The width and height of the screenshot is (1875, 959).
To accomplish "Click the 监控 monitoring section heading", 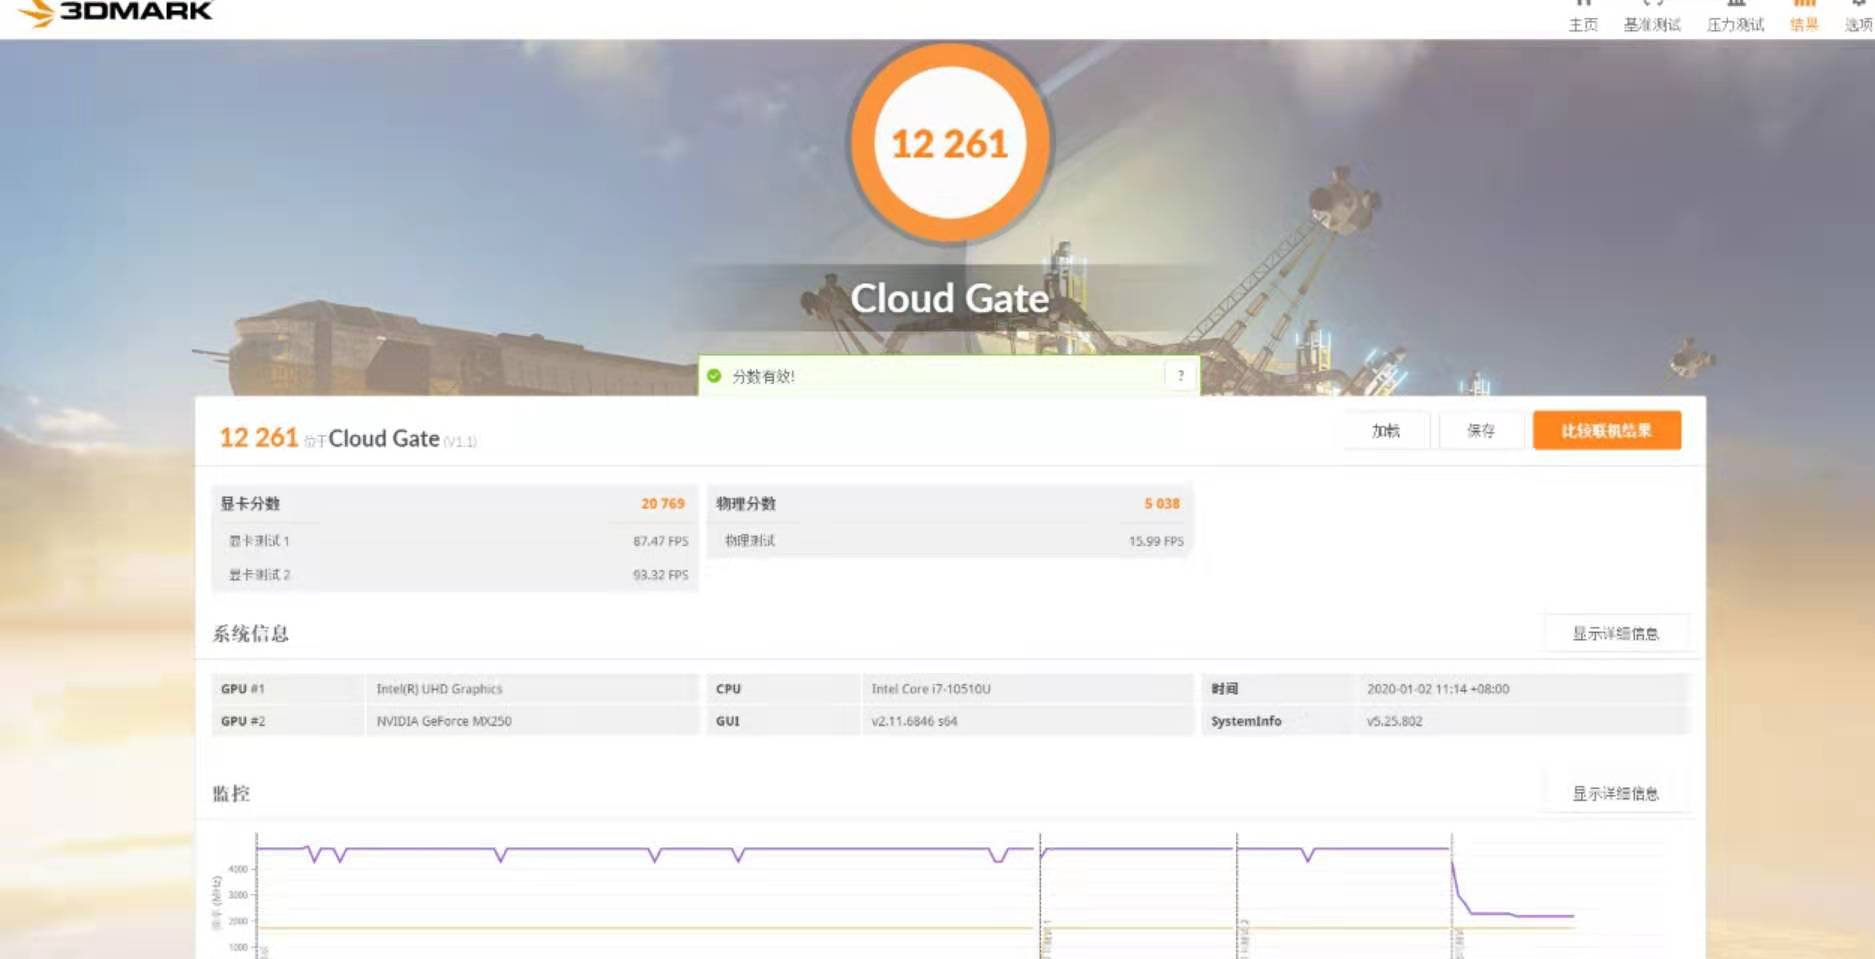I will [231, 793].
